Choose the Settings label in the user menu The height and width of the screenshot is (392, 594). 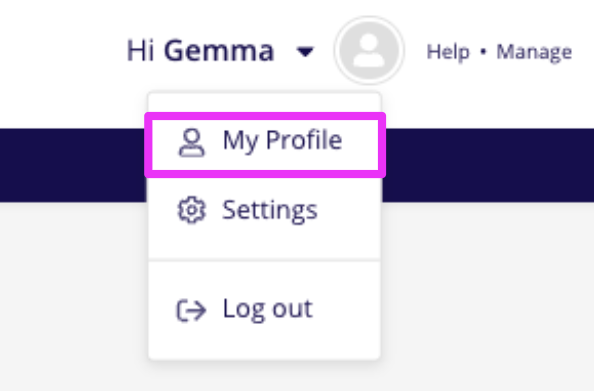pyautogui.click(x=270, y=211)
